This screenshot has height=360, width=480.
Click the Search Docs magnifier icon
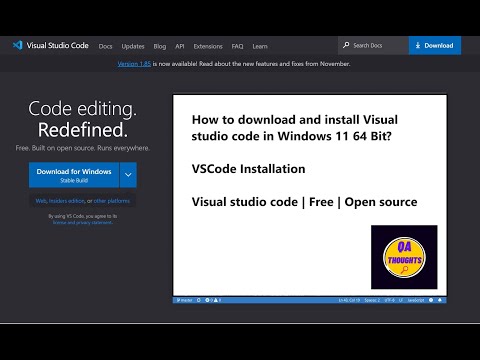(346, 45)
